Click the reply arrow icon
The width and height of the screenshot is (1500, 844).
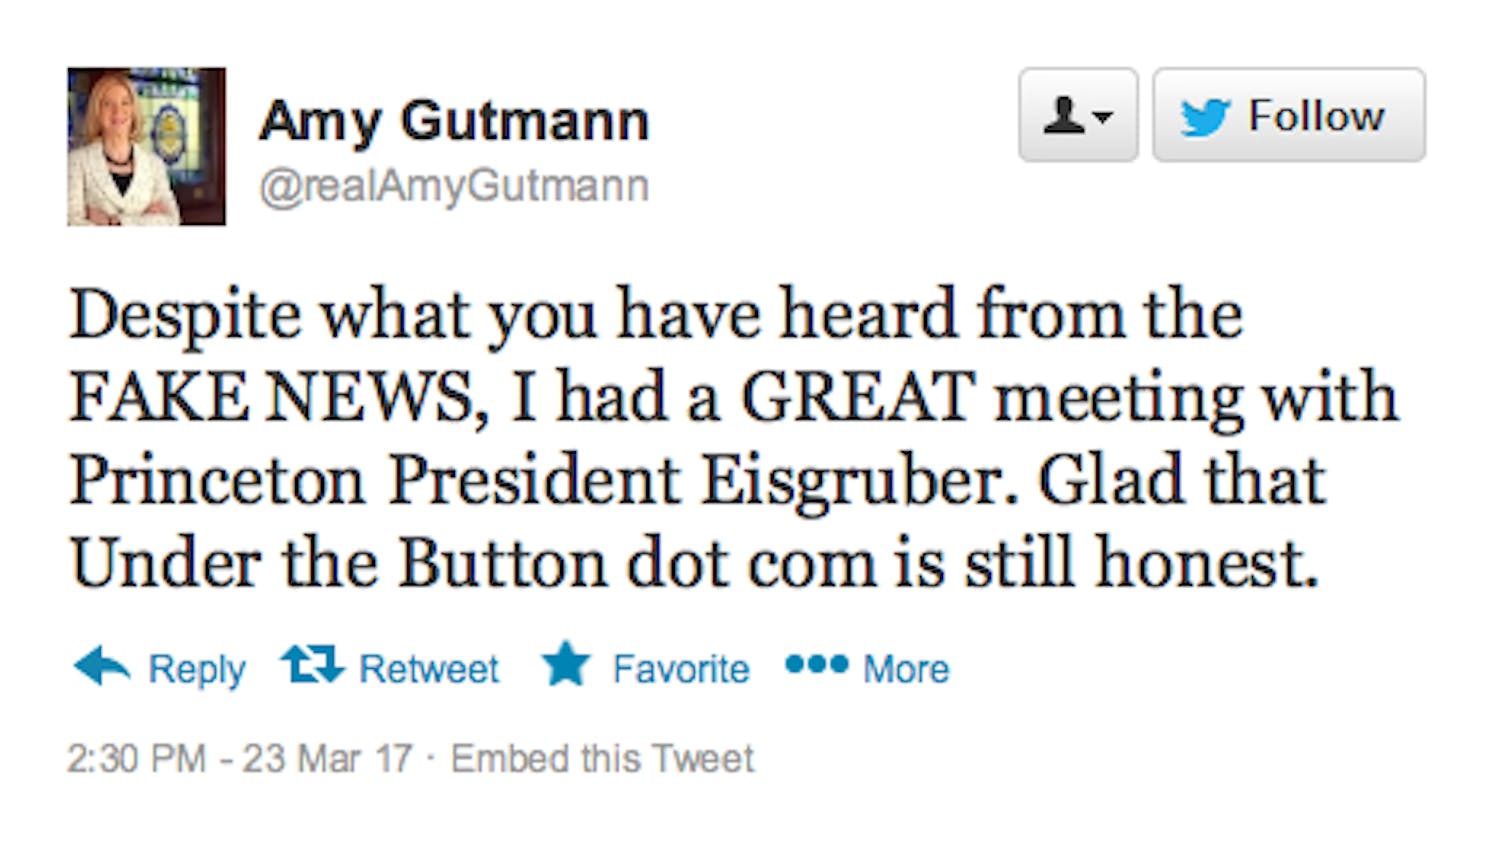102,666
